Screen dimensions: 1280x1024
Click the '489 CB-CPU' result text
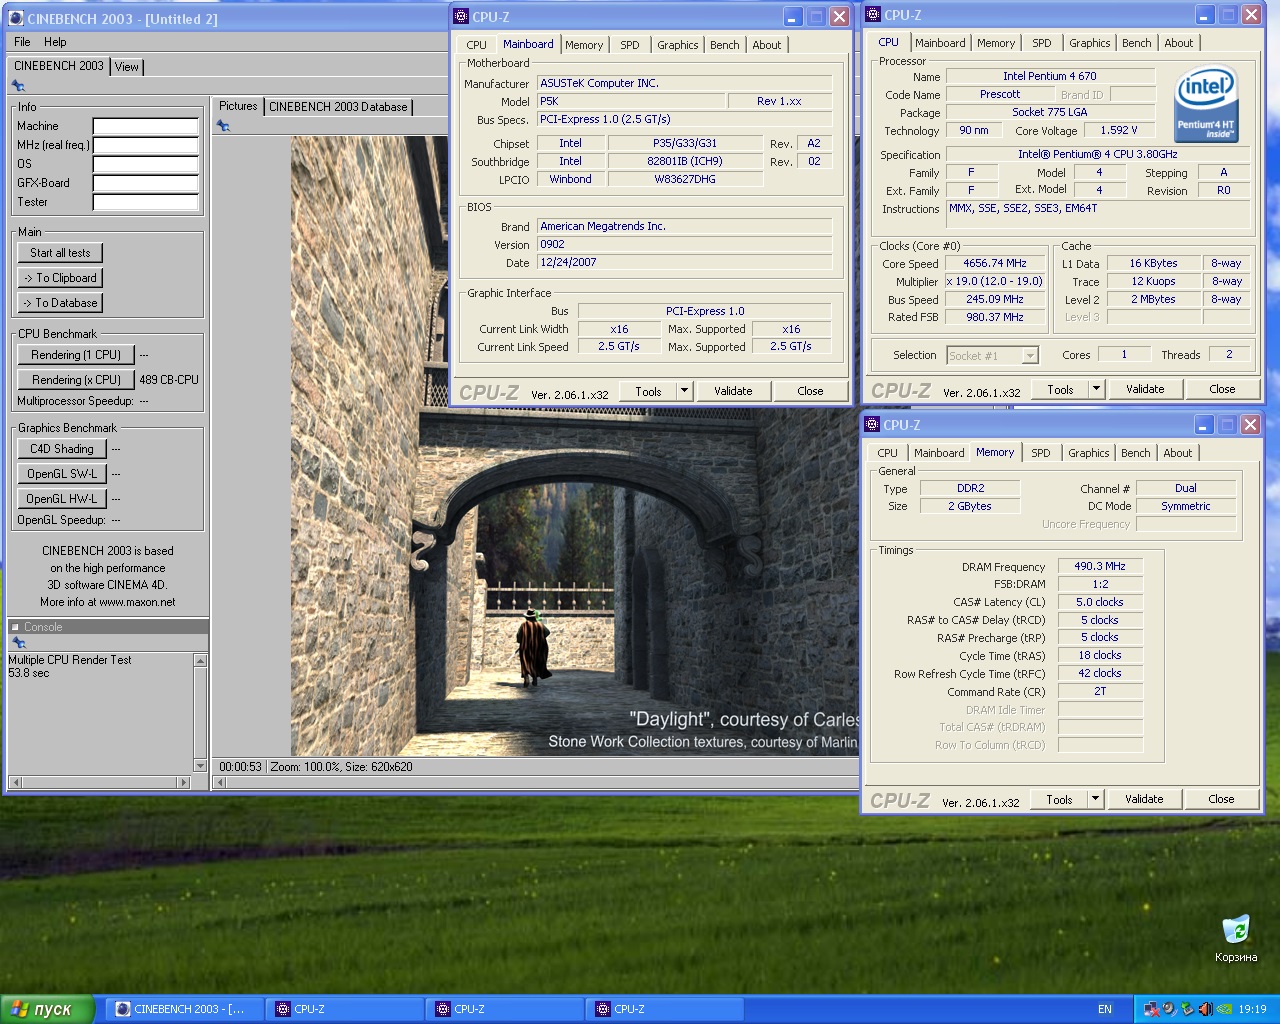coord(169,380)
